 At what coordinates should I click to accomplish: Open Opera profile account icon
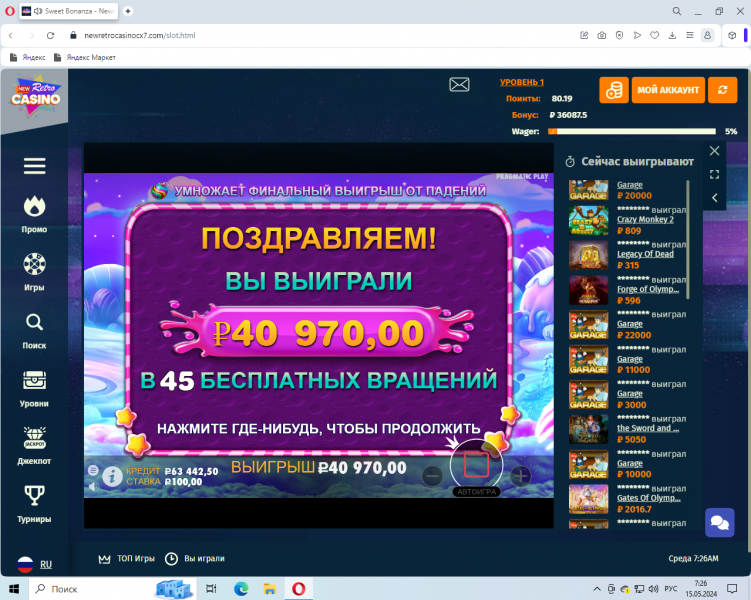click(x=707, y=35)
